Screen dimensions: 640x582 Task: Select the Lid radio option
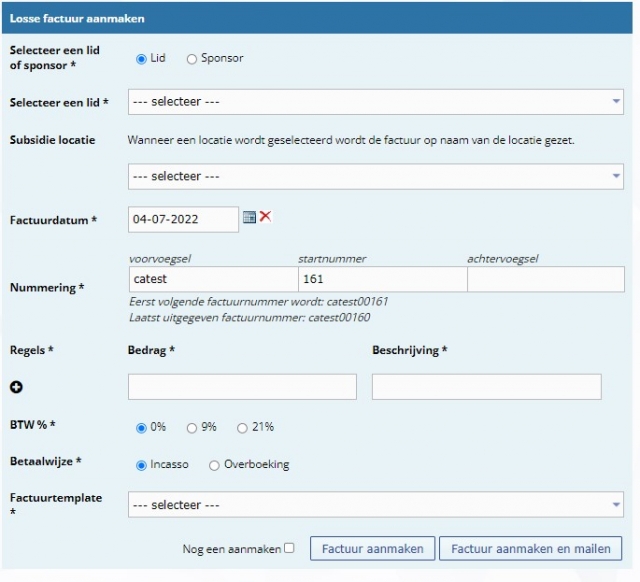[141, 59]
